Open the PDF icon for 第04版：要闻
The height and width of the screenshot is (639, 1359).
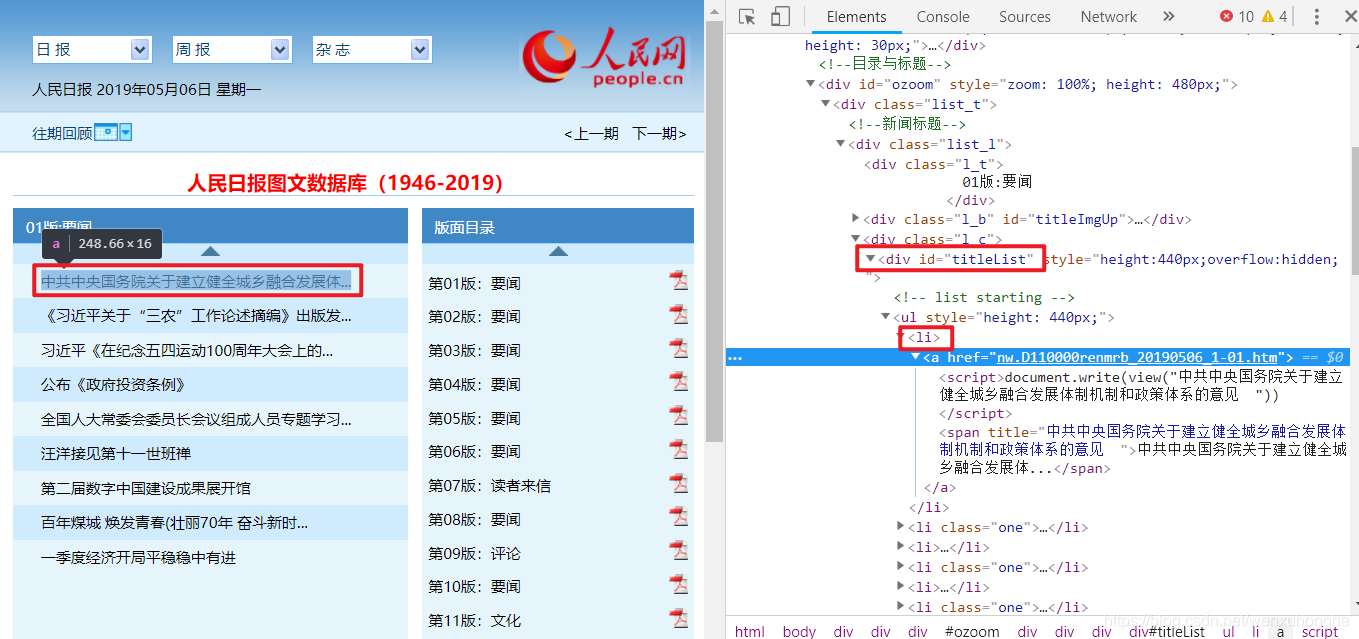point(680,382)
